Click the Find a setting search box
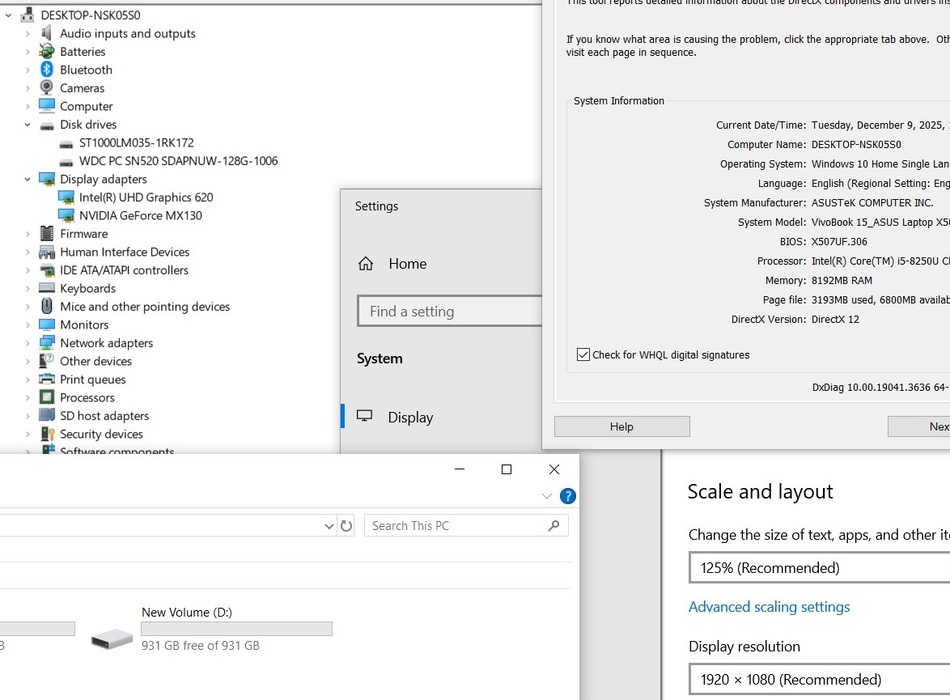Screen dimensions: 950x700 pos(448,312)
